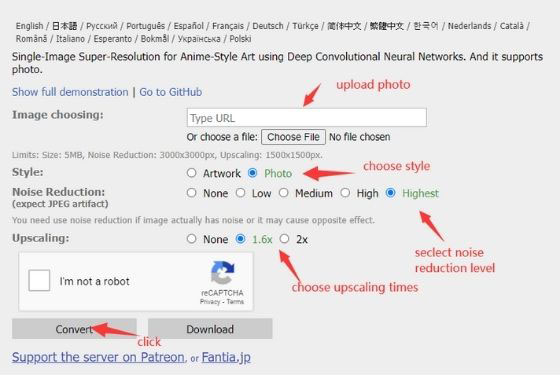Select the Photo style option
Viewport: 560px width, 381px height.
252,173
